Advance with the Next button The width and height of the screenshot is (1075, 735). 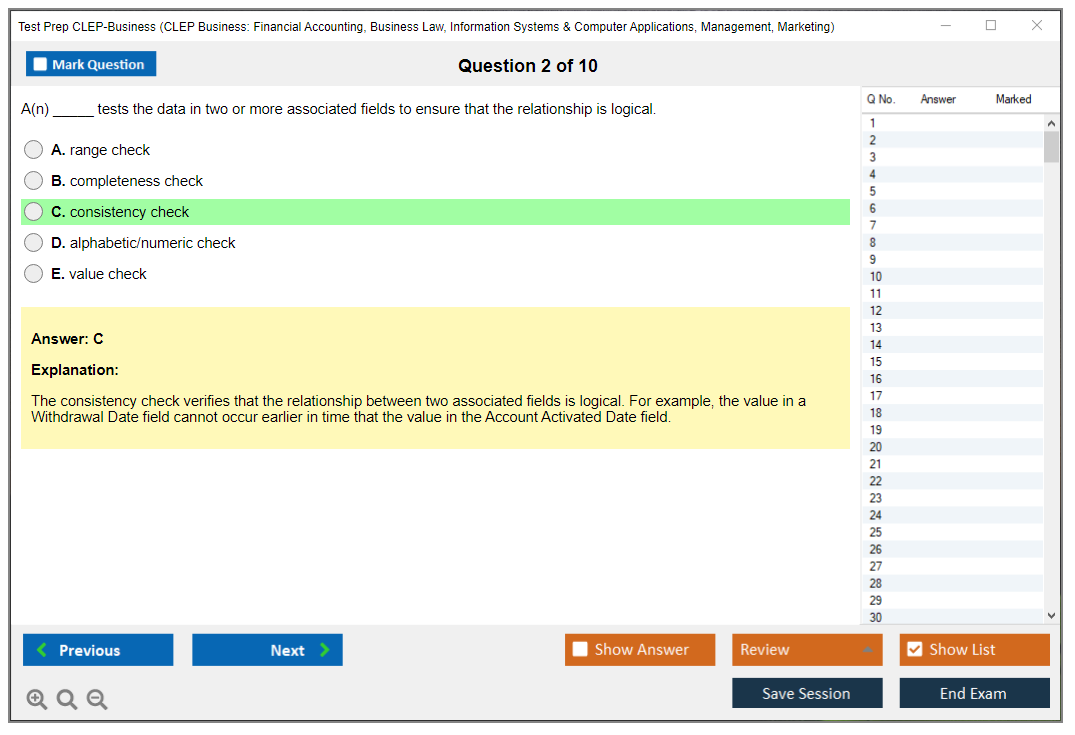coord(267,650)
